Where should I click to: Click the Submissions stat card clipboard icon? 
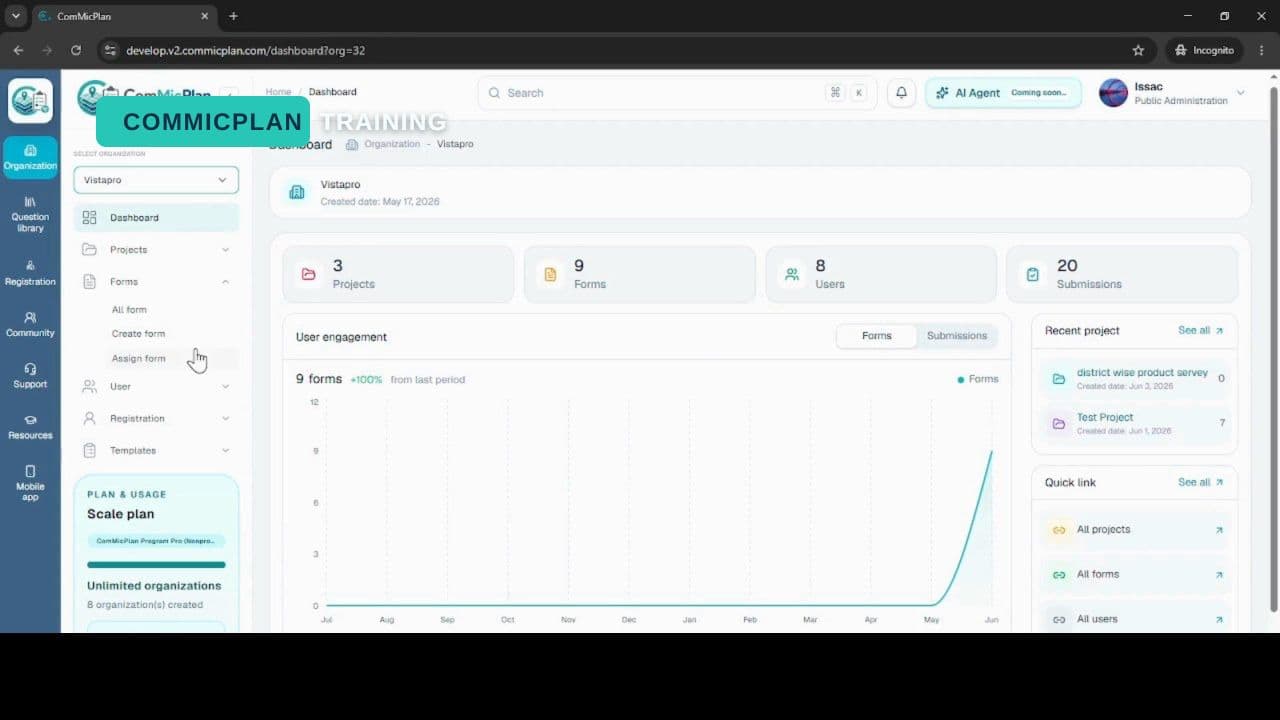click(x=1033, y=274)
